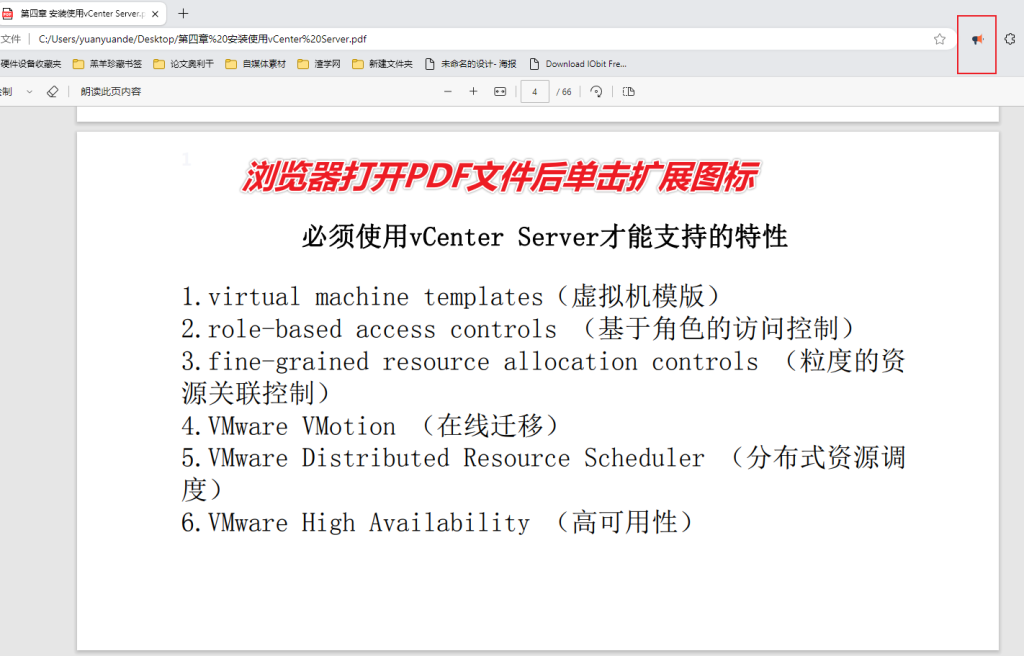The image size is (1024, 656).
Task: Bookmark this page with the star icon
Action: pos(939,39)
